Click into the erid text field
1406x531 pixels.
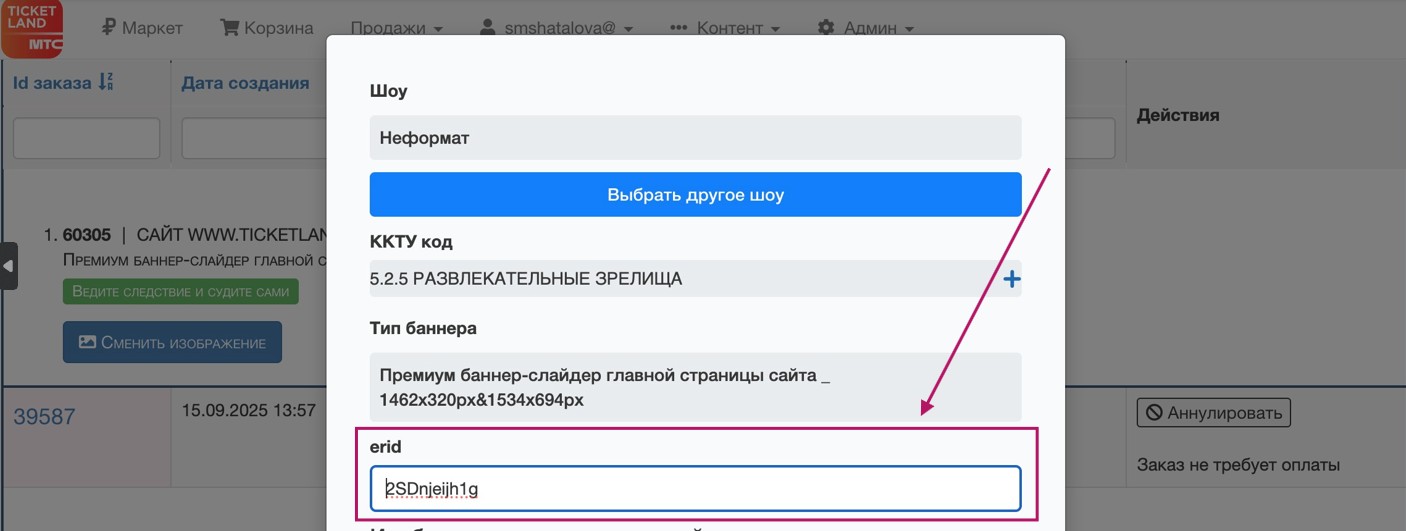[695, 489]
